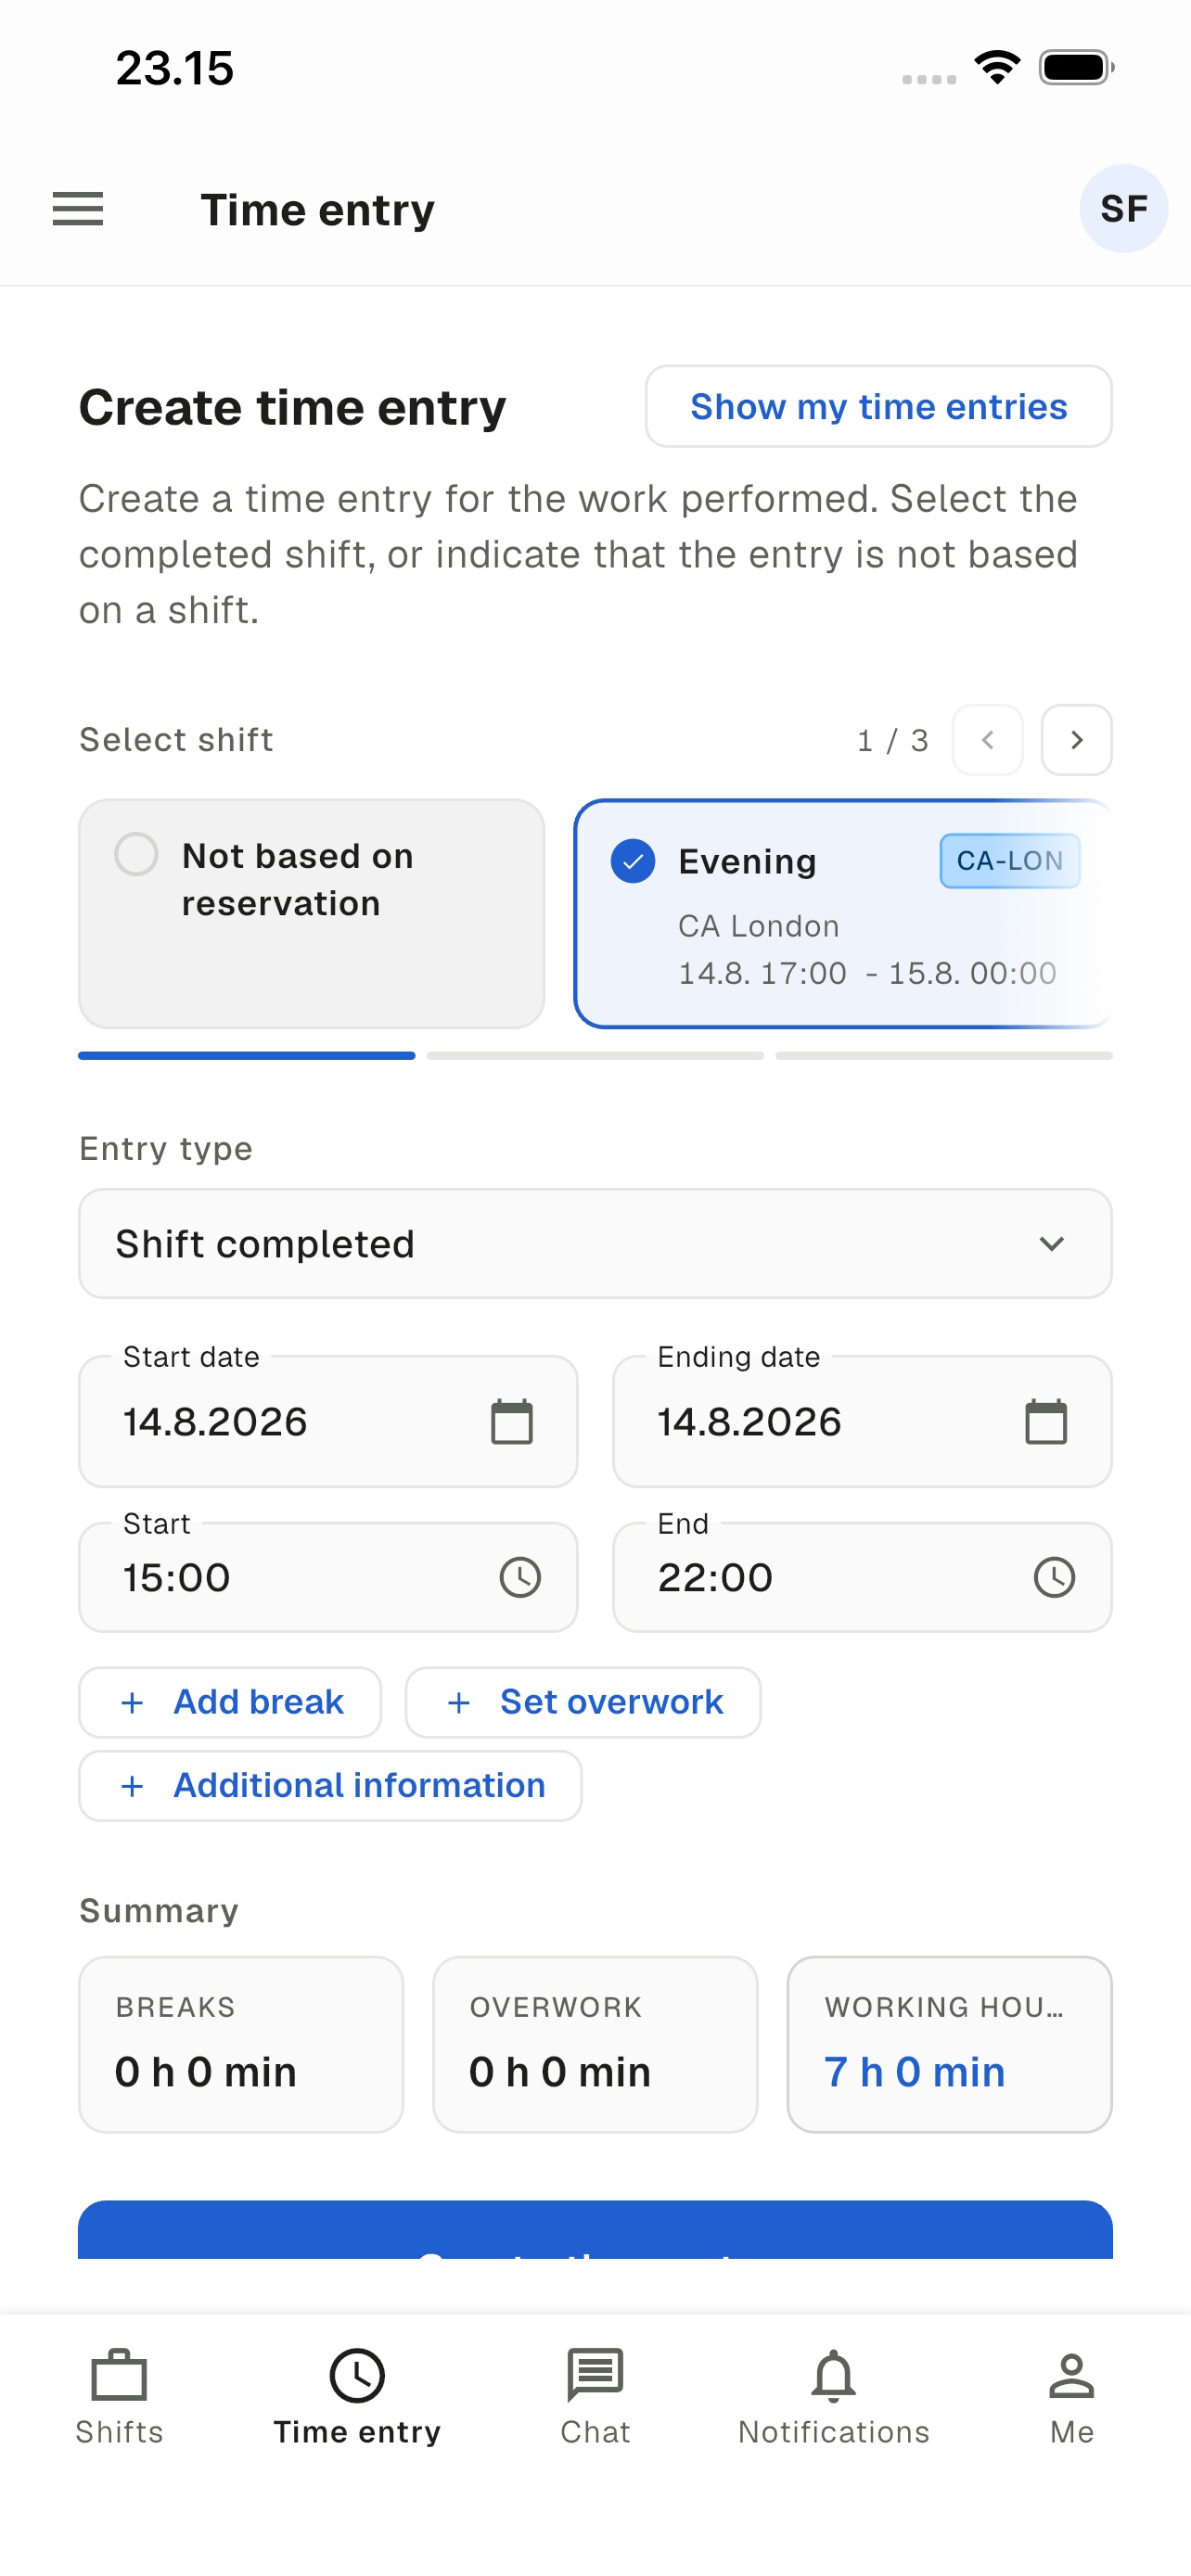Tap the third shift pagination indicator bar
Image resolution: width=1191 pixels, height=2576 pixels.
[944, 1055]
